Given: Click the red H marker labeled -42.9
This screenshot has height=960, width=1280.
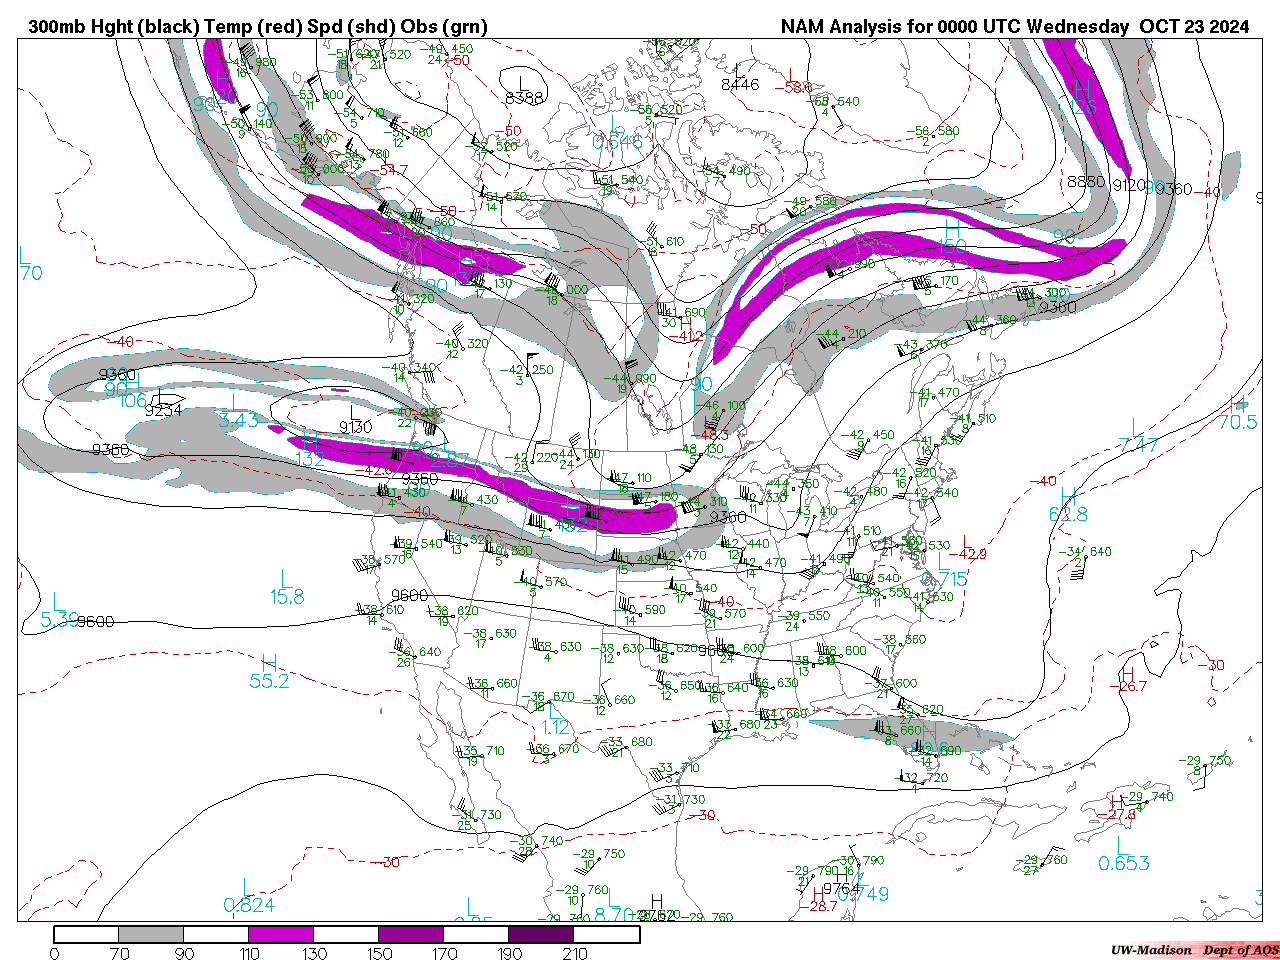Looking at the screenshot, I should point(966,541).
